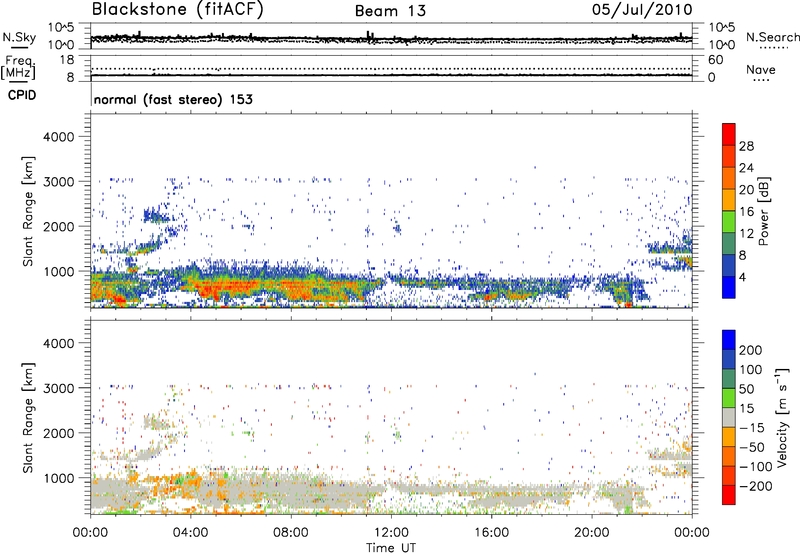Click the 'Beam 13' heading
Image resolution: width=800 pixels, height=554 pixels.
[390, 11]
